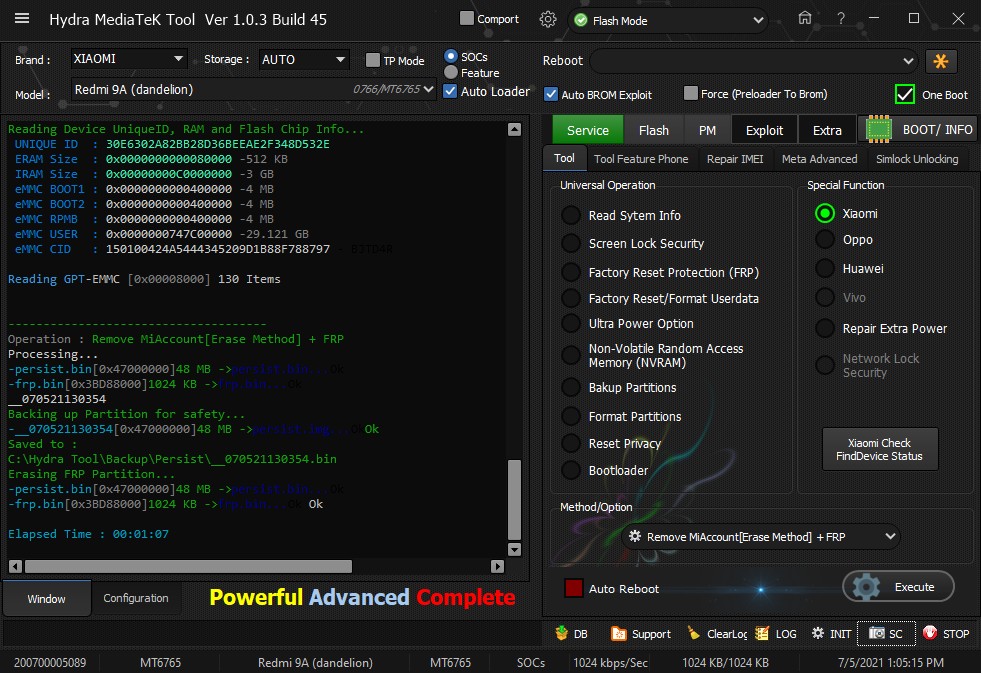This screenshot has height=673, width=981.
Task: Select the Format Partitions option
Action: [571, 416]
